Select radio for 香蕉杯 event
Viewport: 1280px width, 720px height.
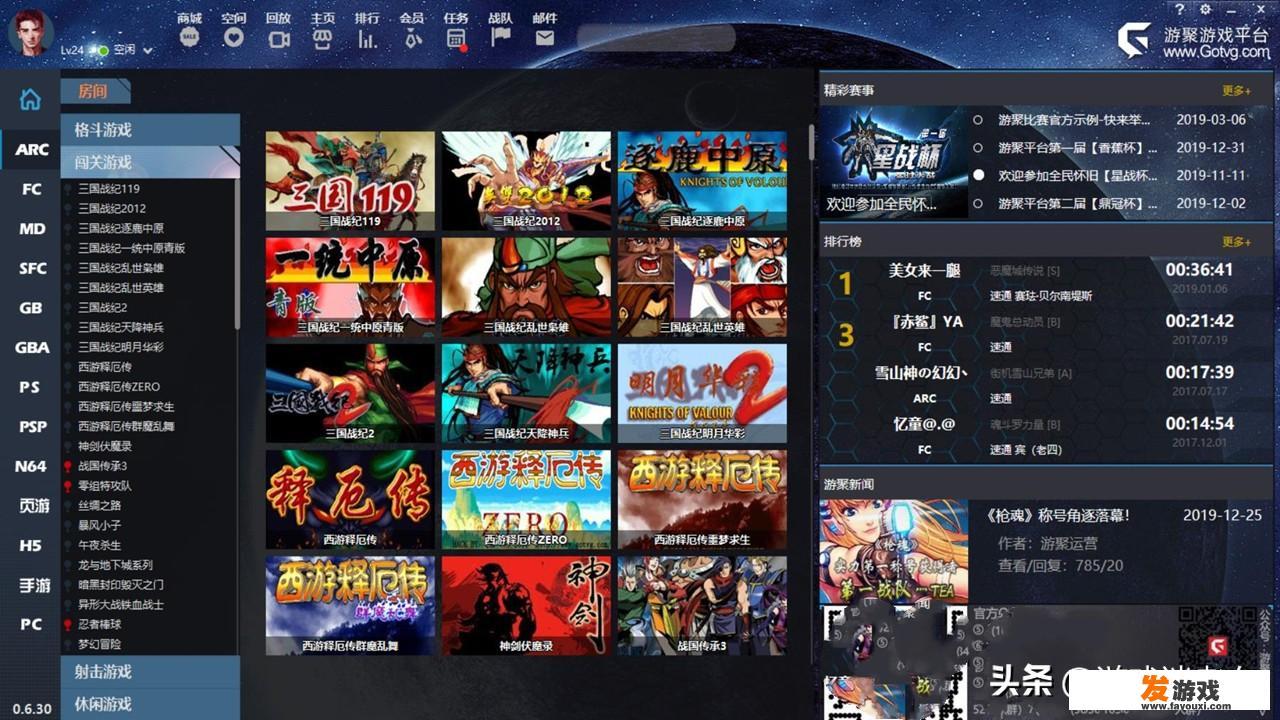point(978,148)
